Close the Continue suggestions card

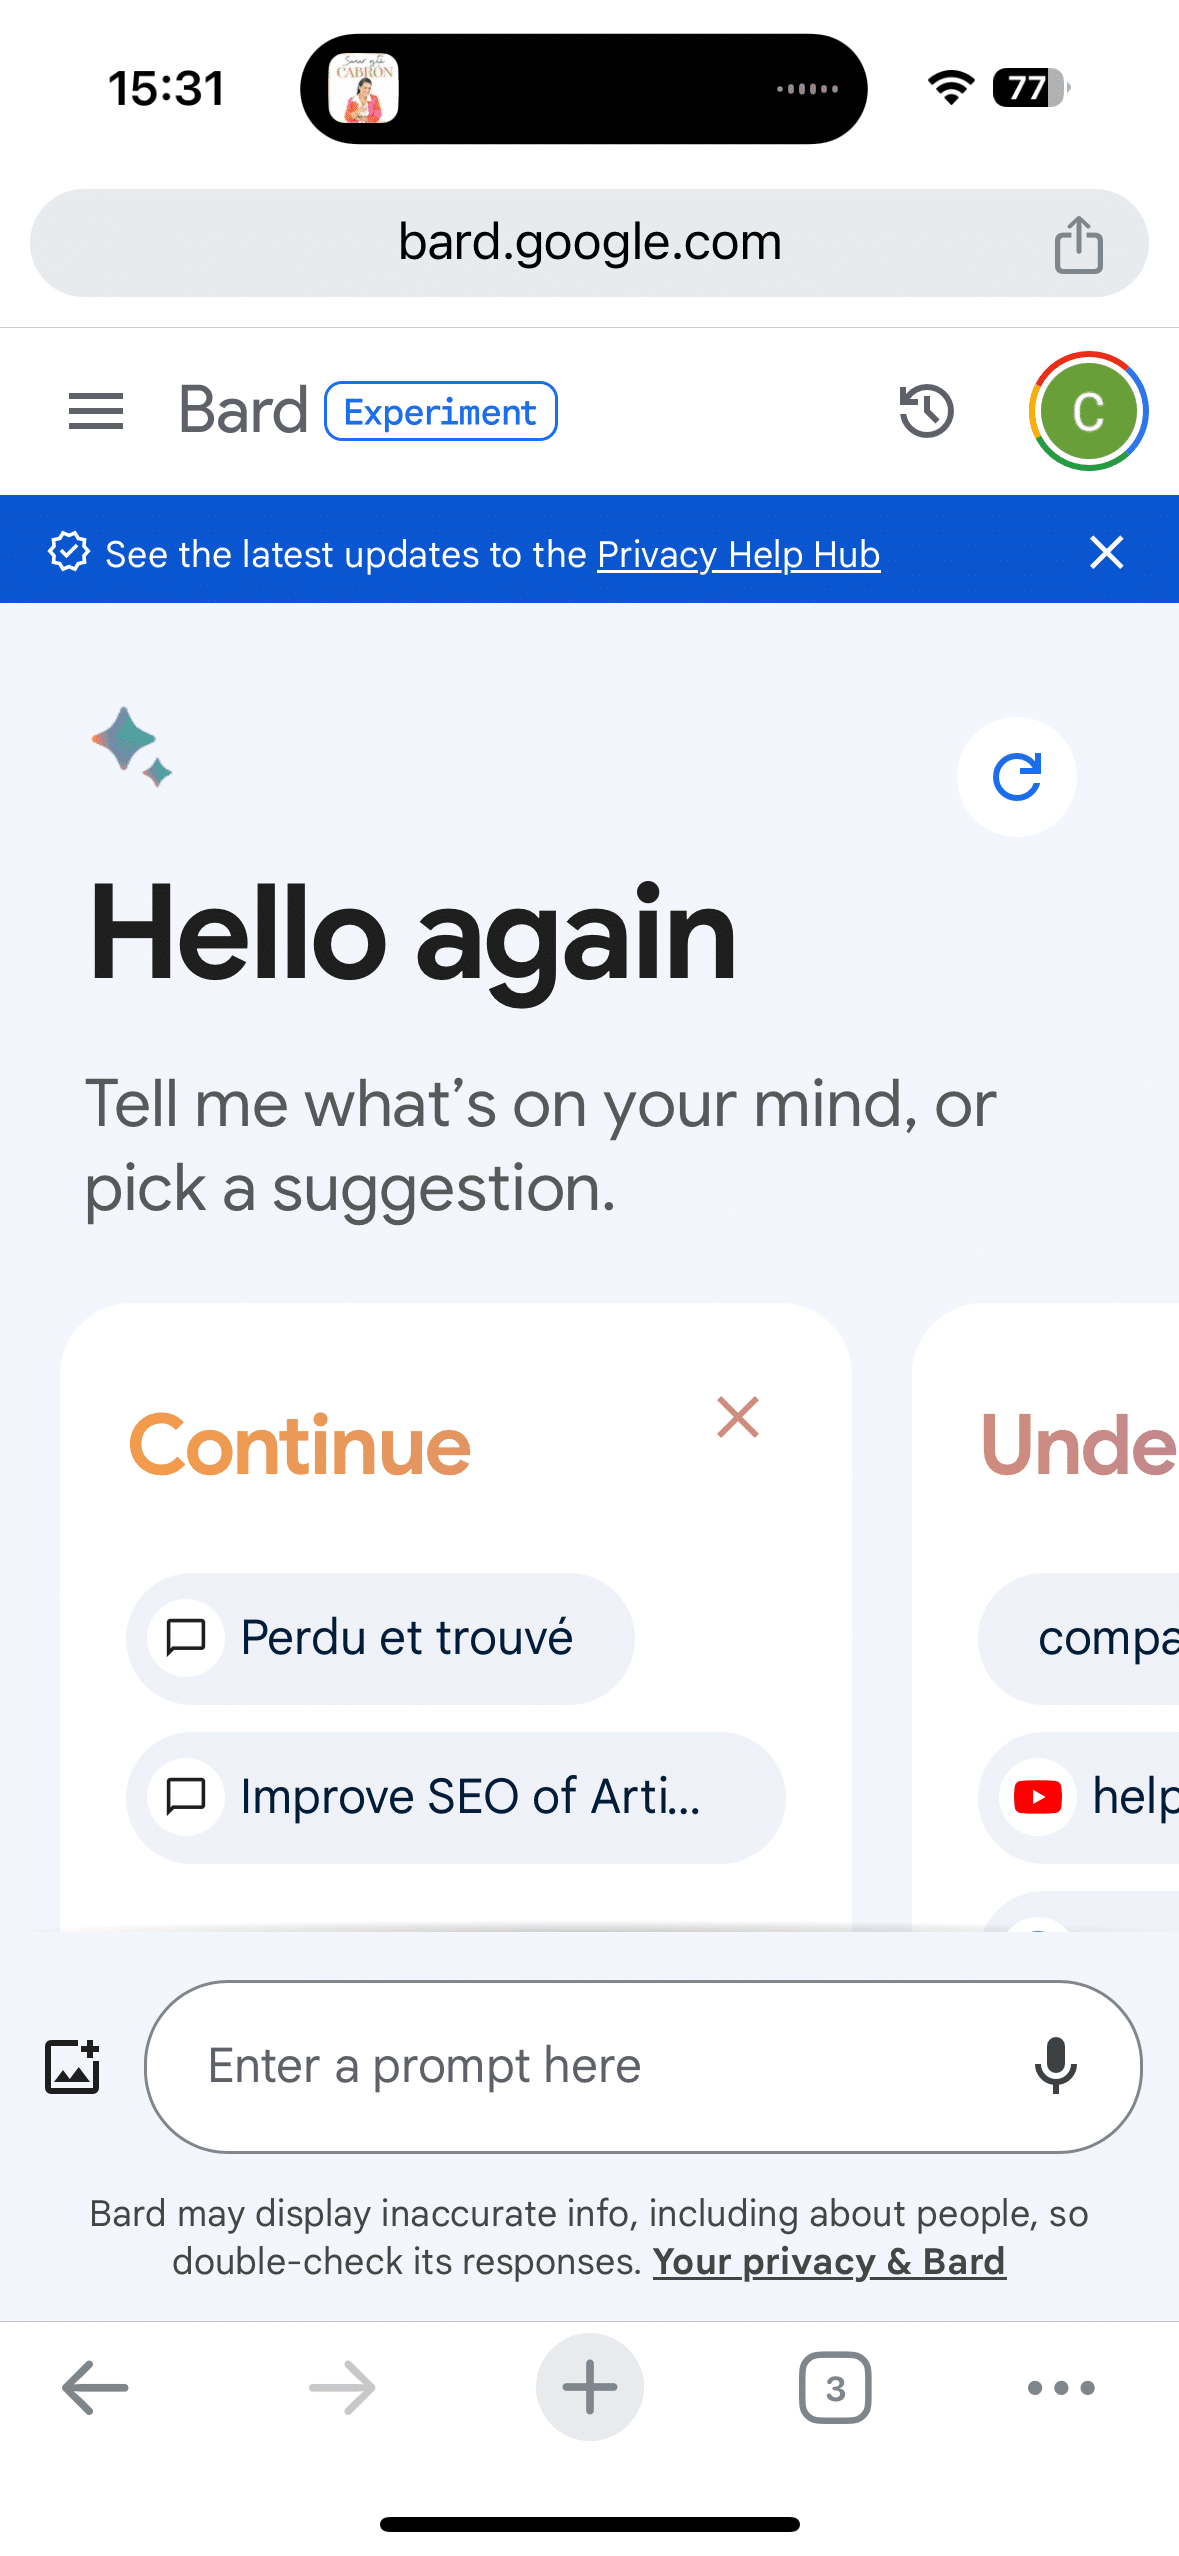pos(737,1417)
